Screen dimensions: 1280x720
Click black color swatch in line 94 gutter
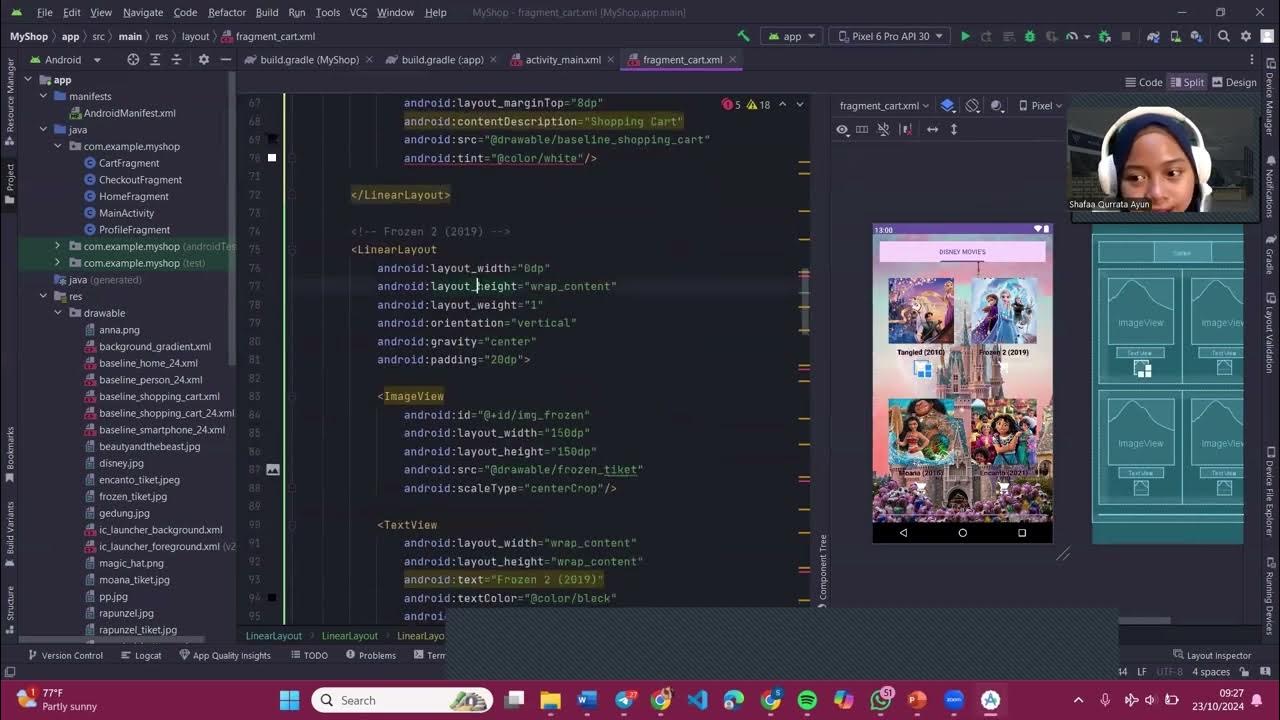coord(272,598)
